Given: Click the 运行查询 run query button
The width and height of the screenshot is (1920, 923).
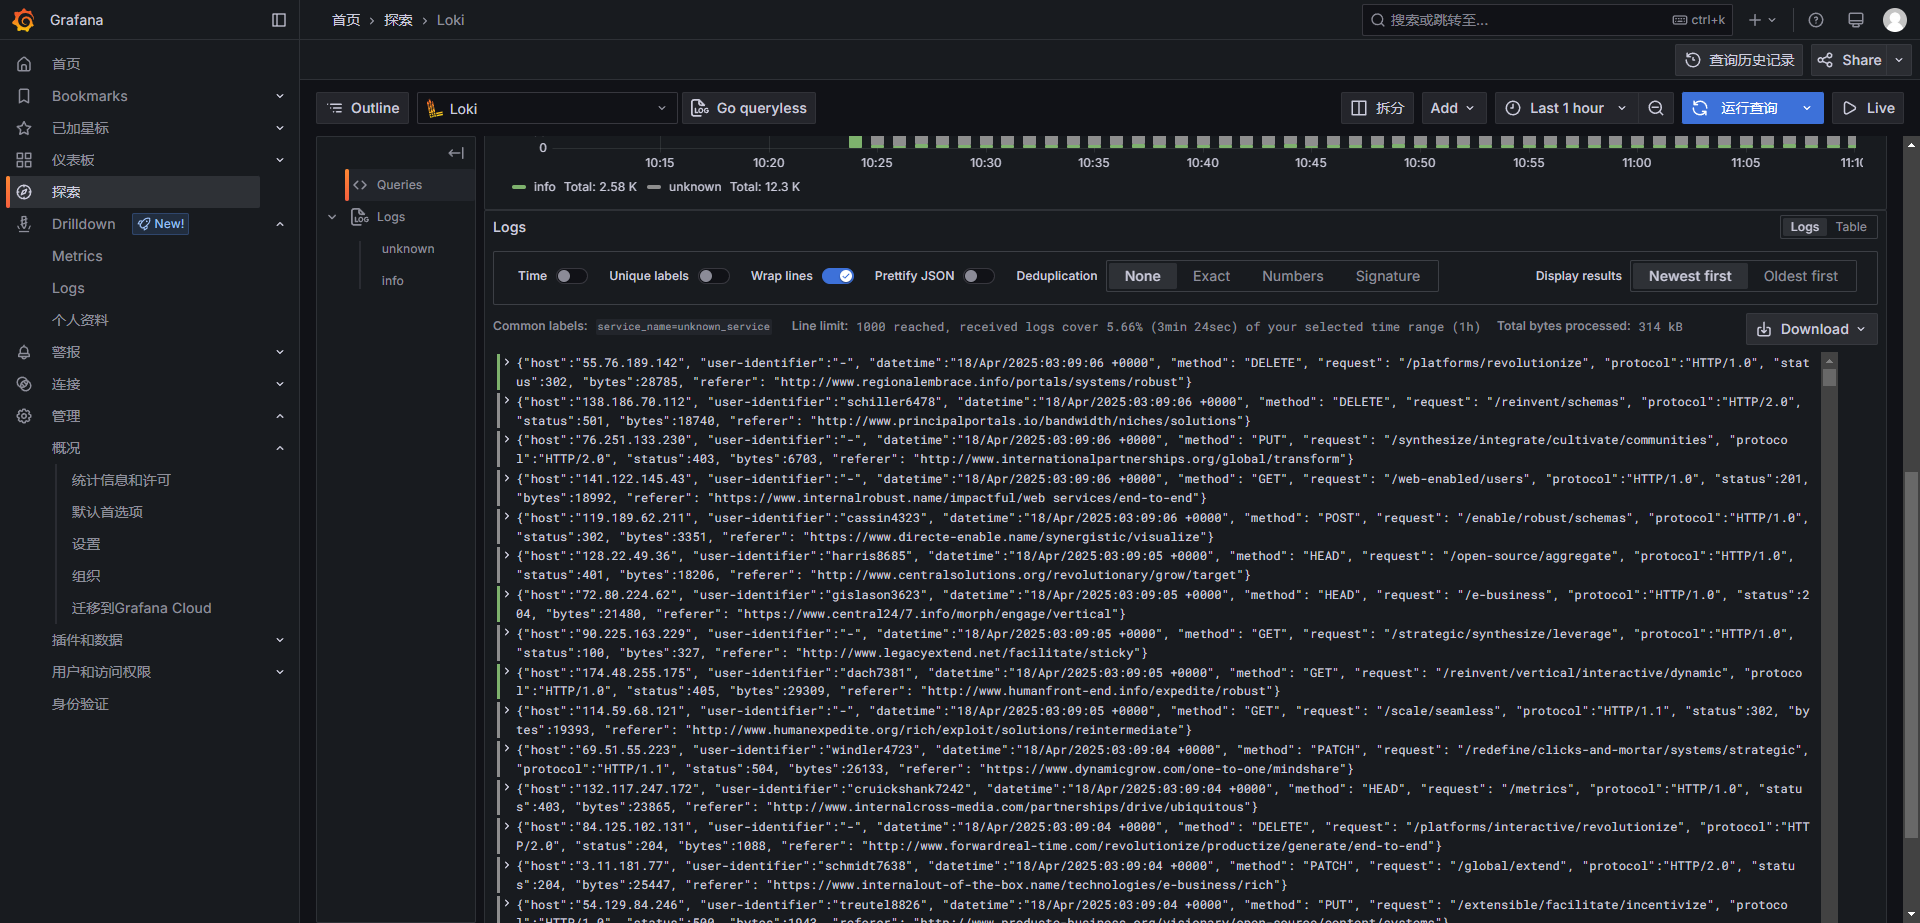Looking at the screenshot, I should tap(1737, 108).
